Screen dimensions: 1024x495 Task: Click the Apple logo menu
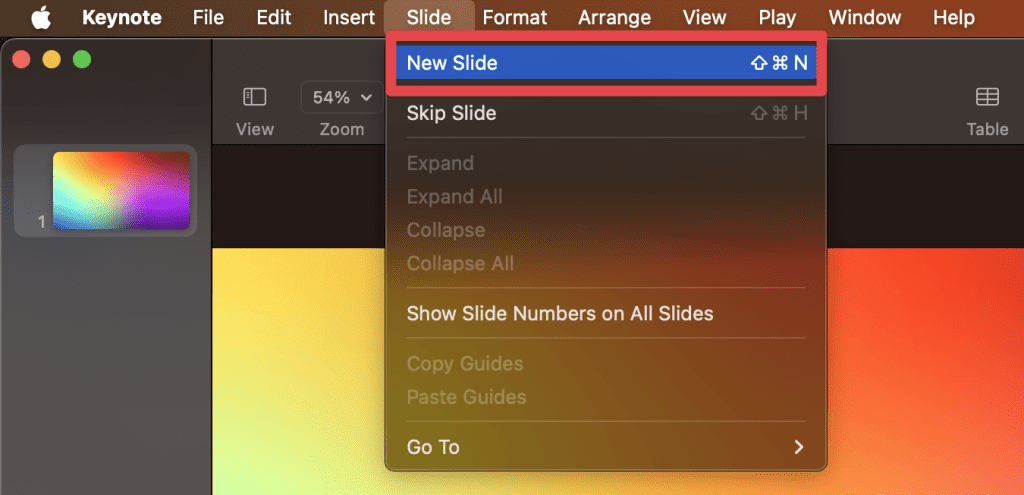coord(41,17)
